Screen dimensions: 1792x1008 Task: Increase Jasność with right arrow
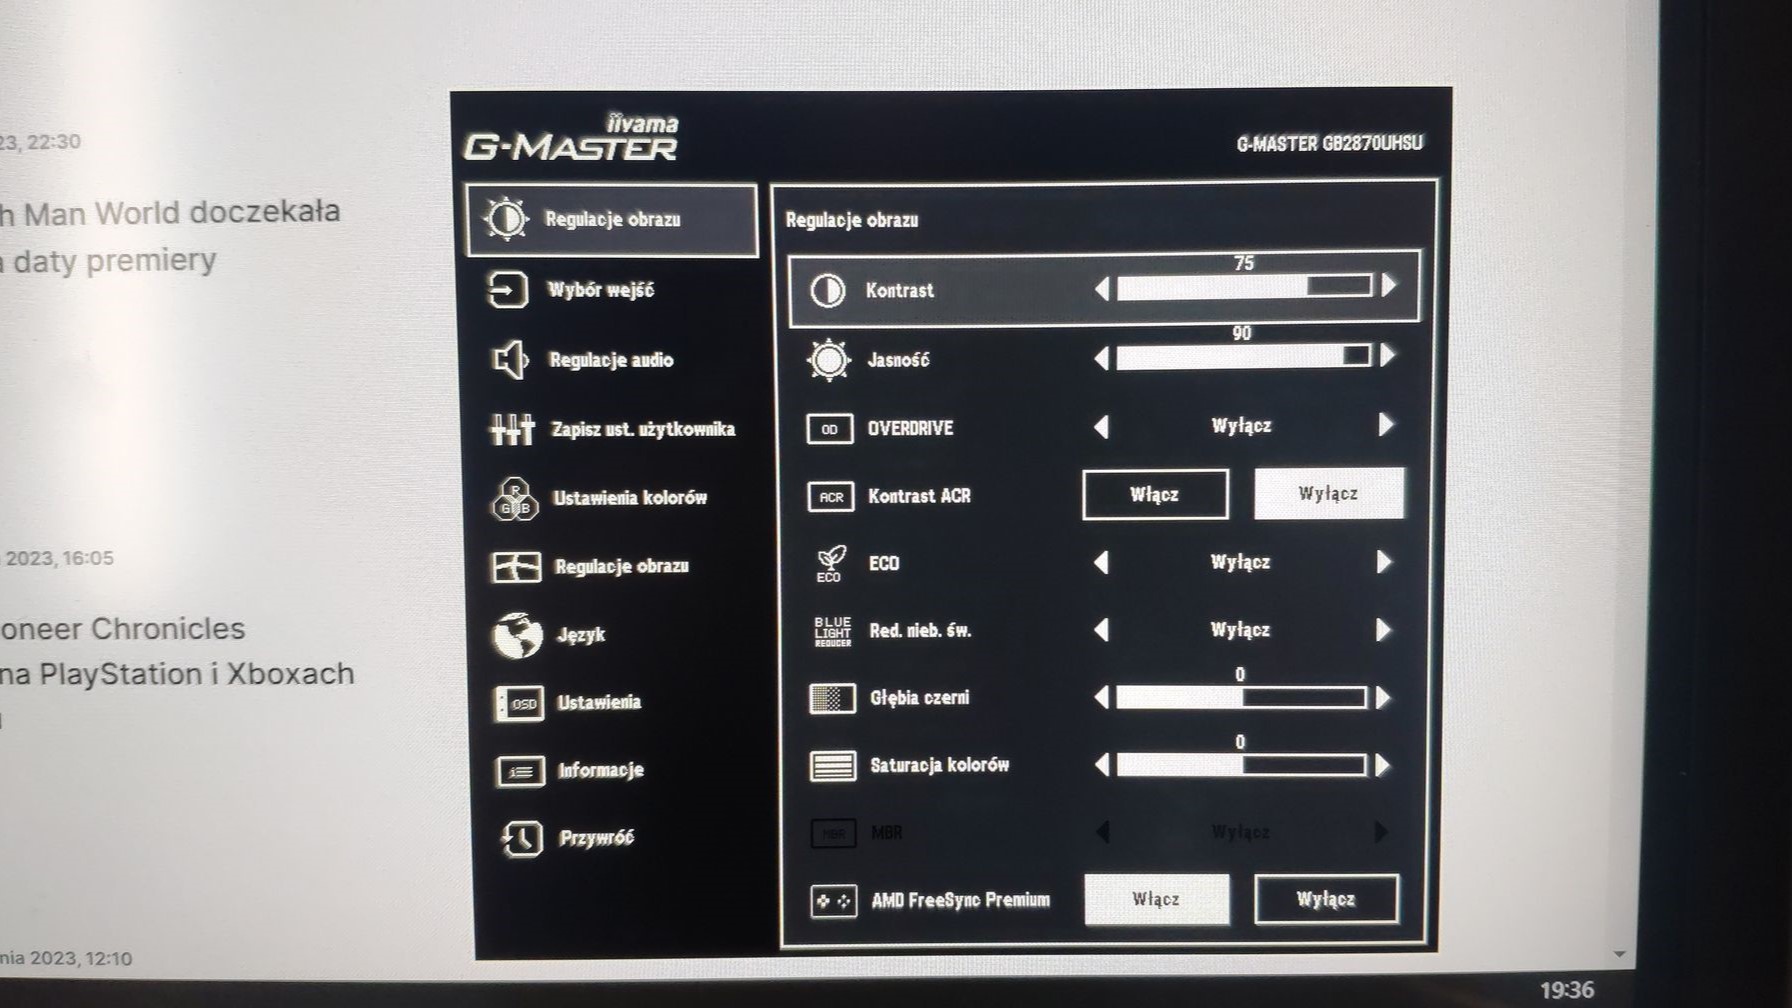coord(1387,355)
